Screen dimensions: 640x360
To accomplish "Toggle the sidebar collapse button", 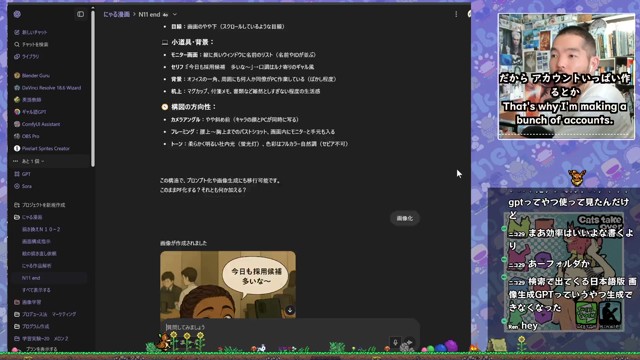I will (80, 14).
